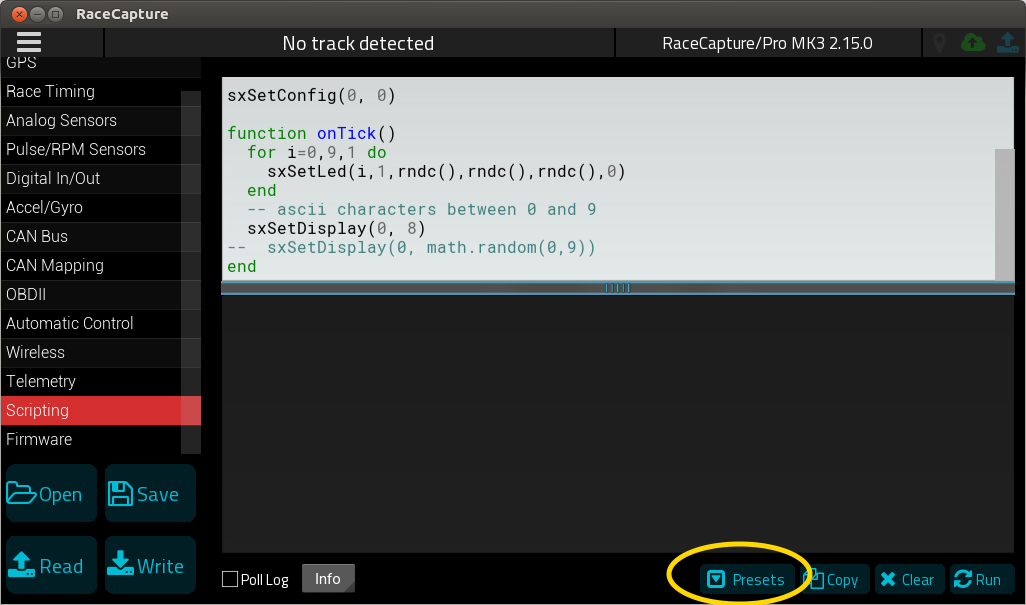Close the RaceCapture window
The image size is (1026, 605).
point(20,14)
